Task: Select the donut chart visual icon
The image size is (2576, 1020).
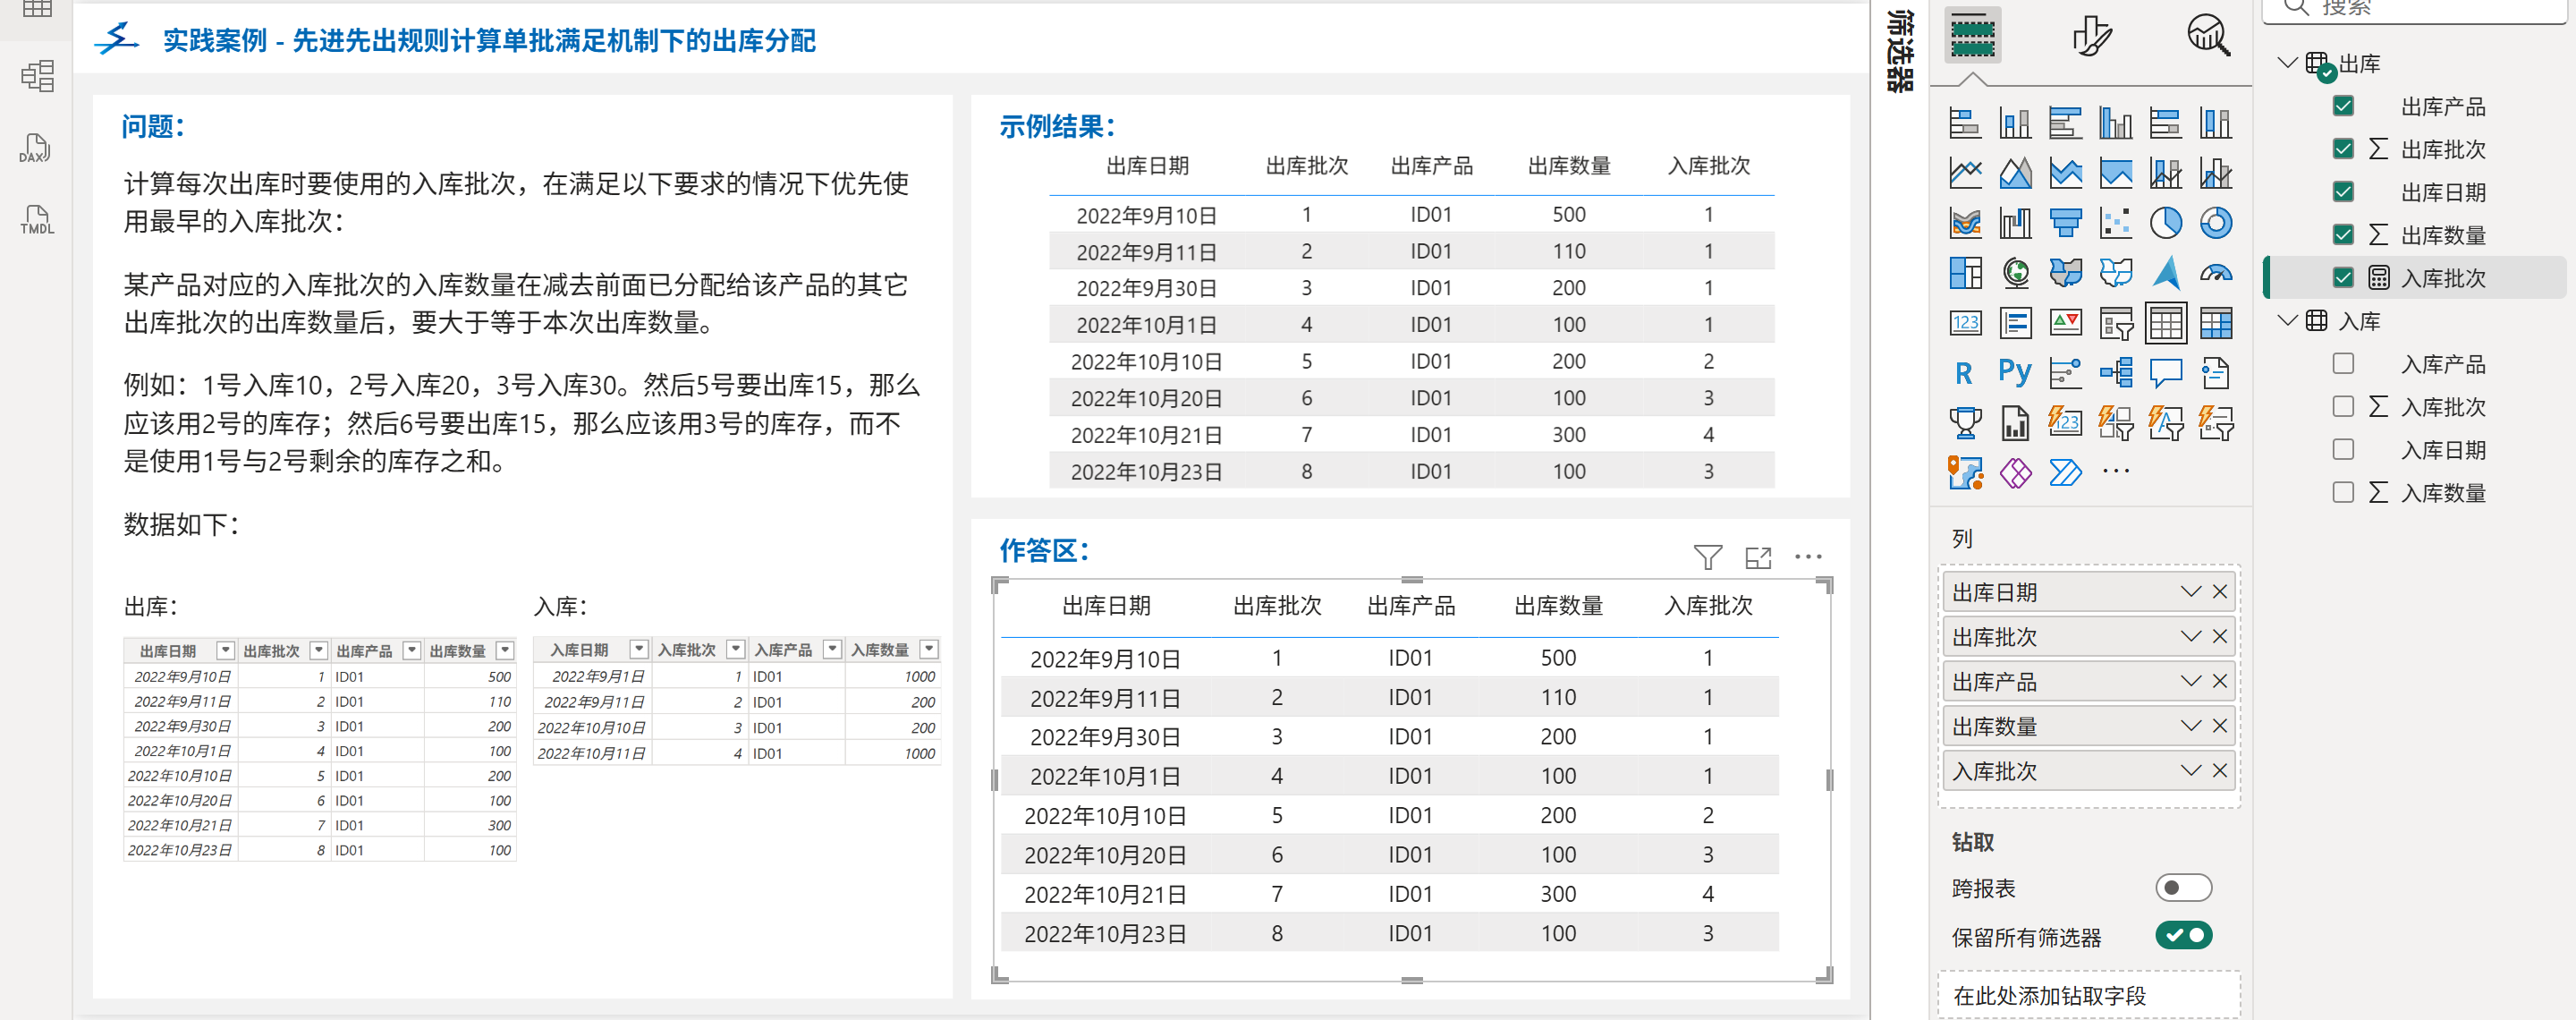Action: (x=2215, y=223)
